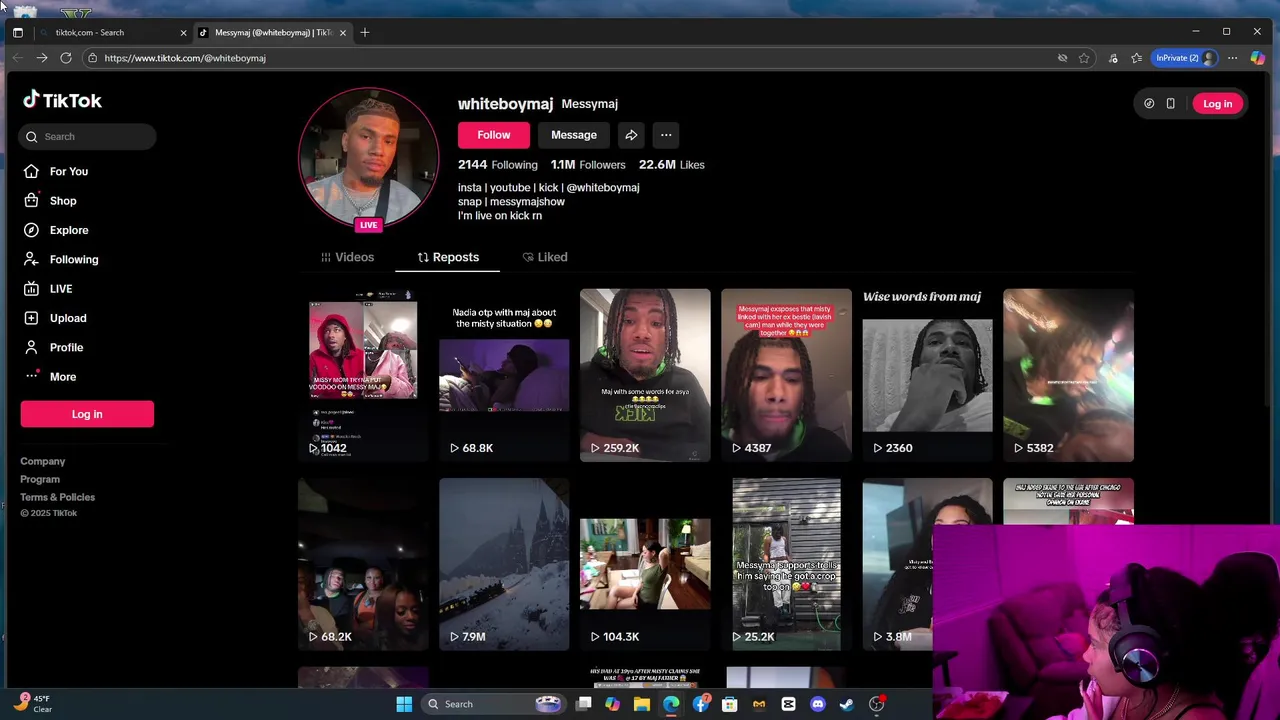Refresh the page with the reload icon
This screenshot has width=1280, height=720.
coord(66,58)
